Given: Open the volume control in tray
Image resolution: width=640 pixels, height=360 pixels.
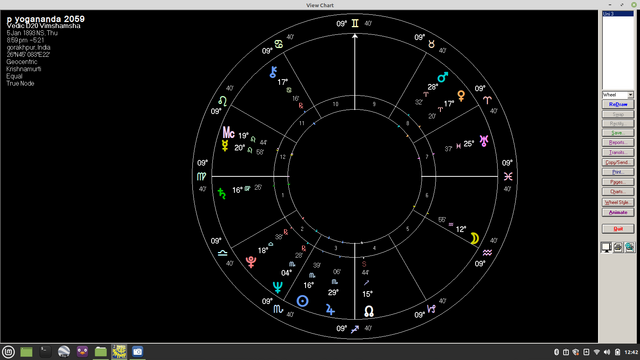Looking at the screenshot, I should (607, 352).
